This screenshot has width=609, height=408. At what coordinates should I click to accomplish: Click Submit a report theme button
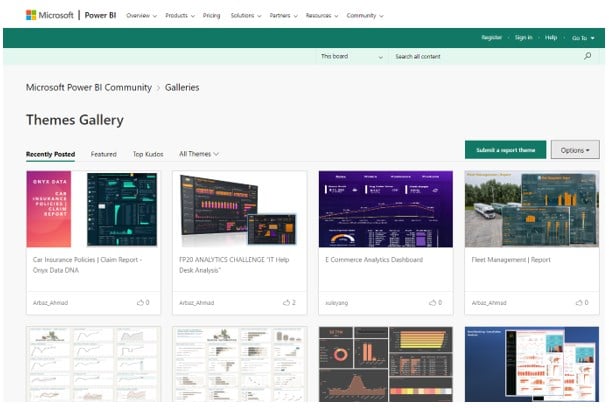[505, 150]
